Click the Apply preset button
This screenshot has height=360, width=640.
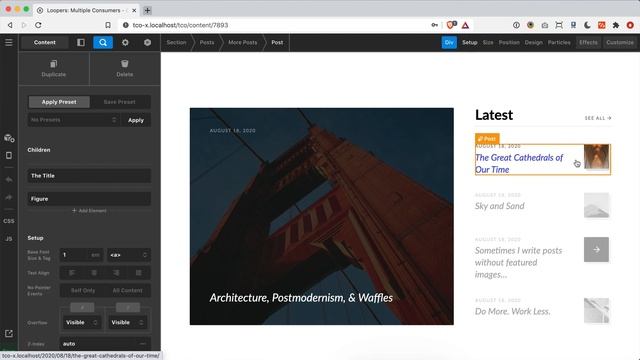click(x=136, y=120)
